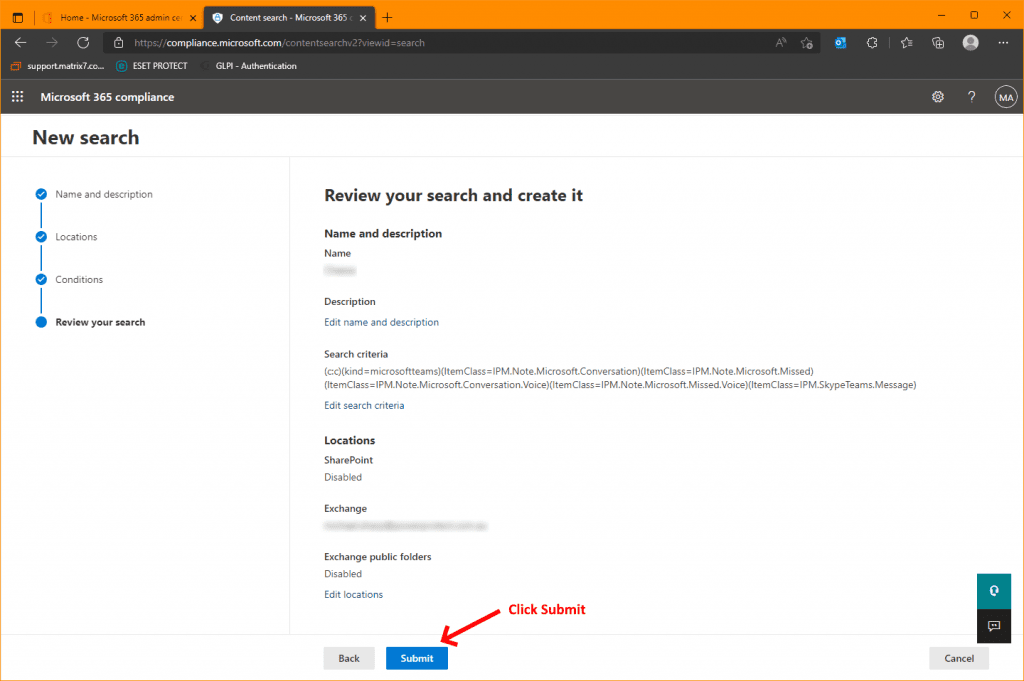This screenshot has height=681, width=1024.
Task: Go back using browser back arrow
Action: coord(21,43)
